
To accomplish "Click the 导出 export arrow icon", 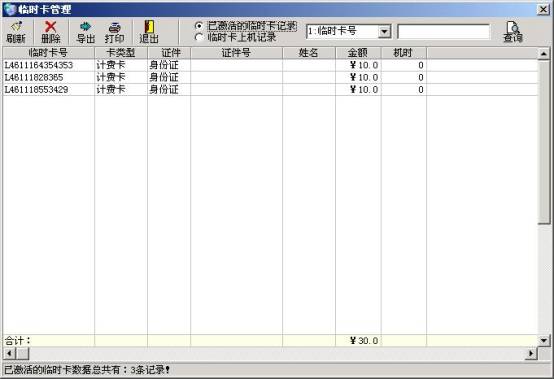I will [x=86, y=26].
